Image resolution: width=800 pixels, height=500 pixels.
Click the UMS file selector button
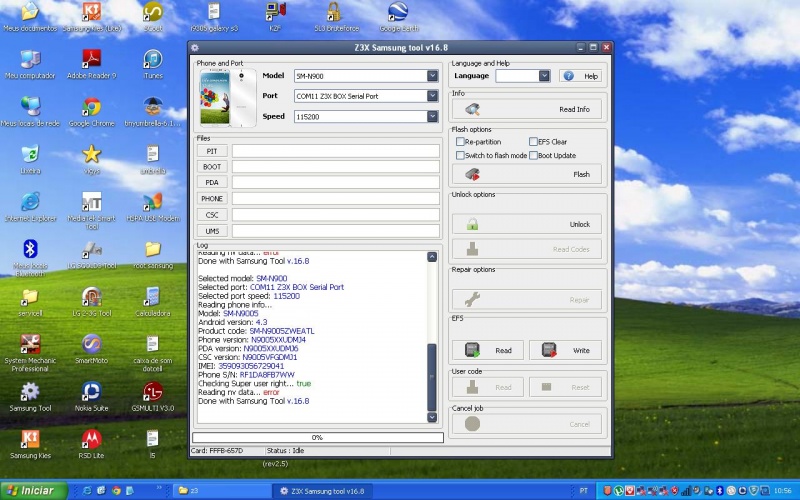pos(212,231)
